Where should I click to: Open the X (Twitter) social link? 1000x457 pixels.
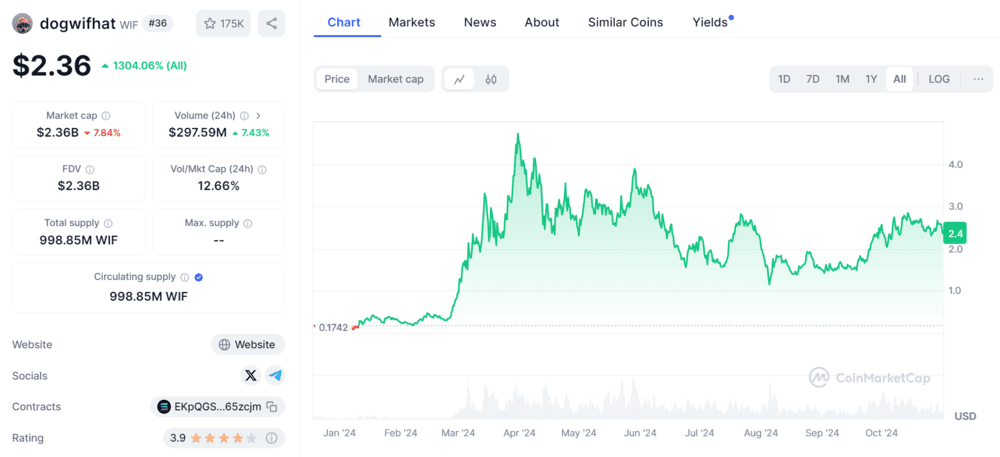point(250,375)
